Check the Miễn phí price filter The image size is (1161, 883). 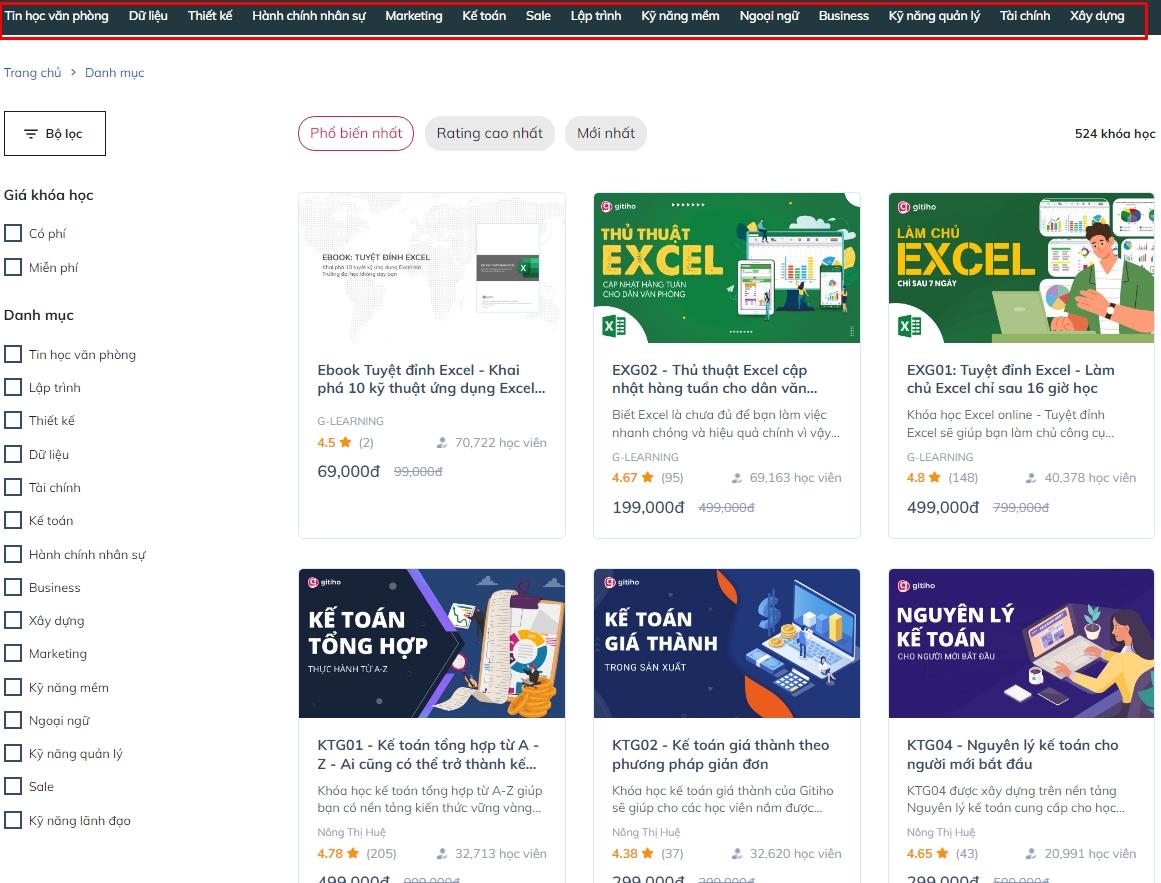(13, 266)
